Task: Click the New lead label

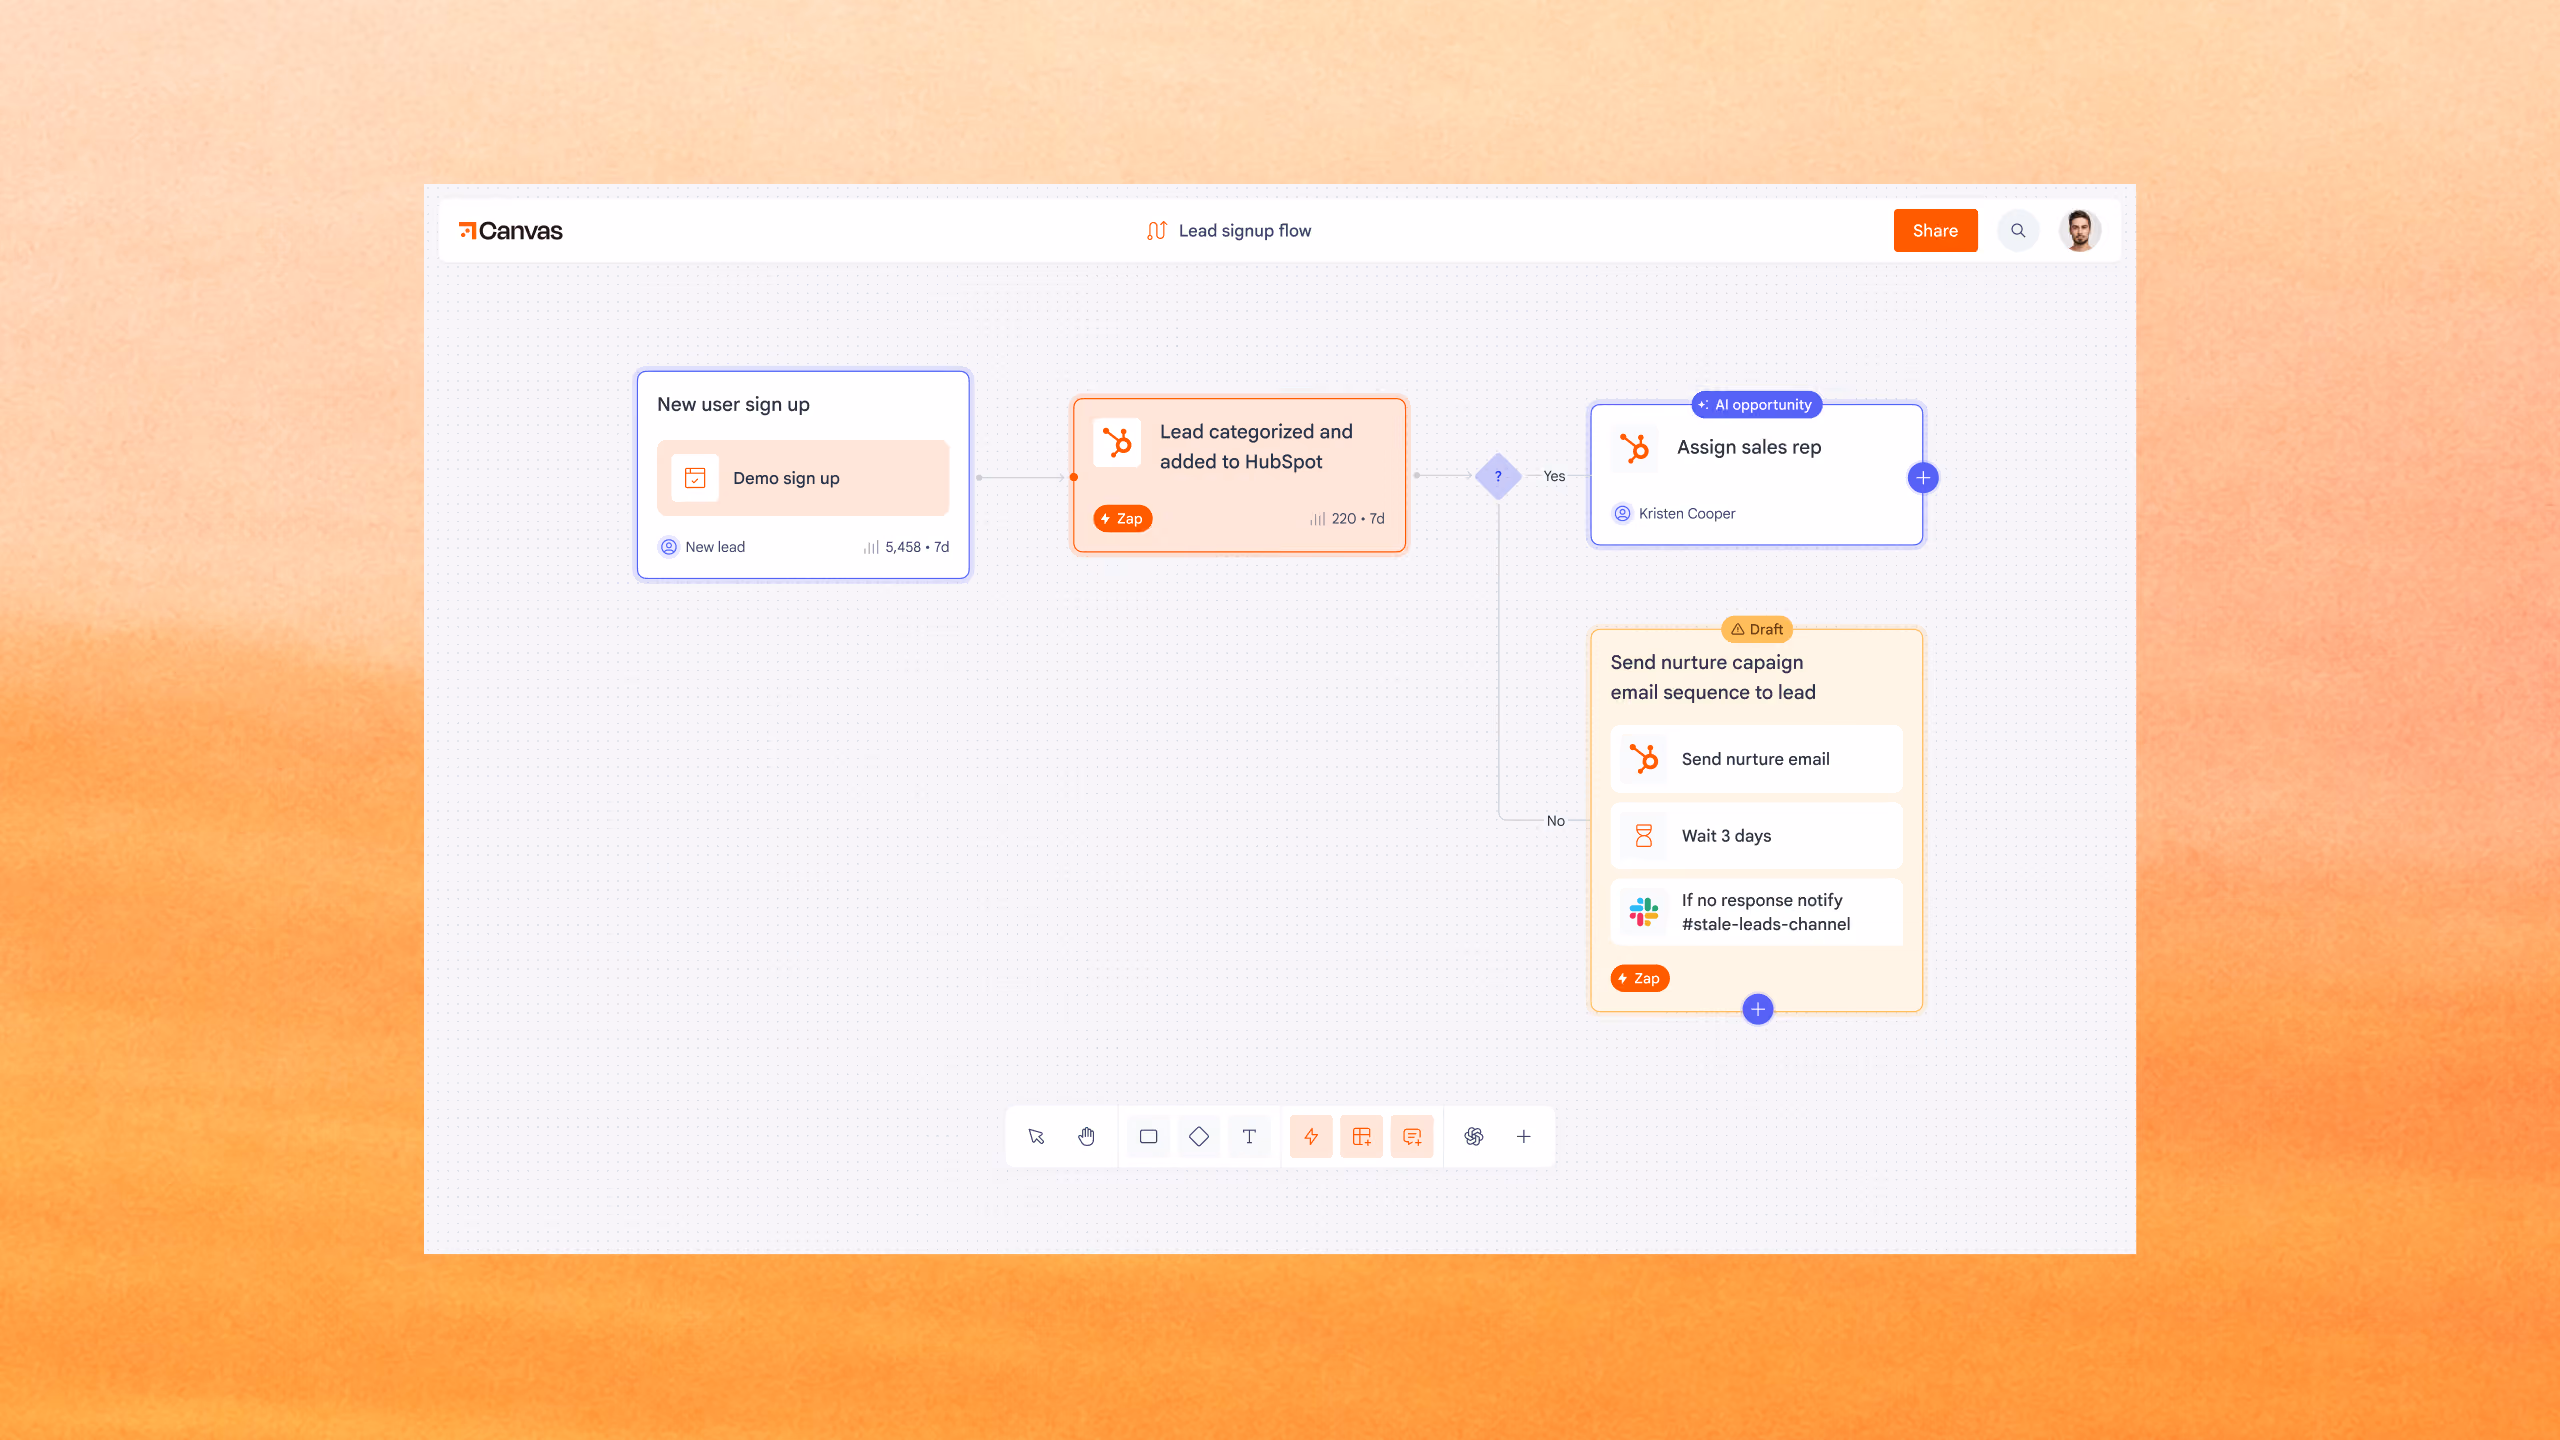Action: 714,547
